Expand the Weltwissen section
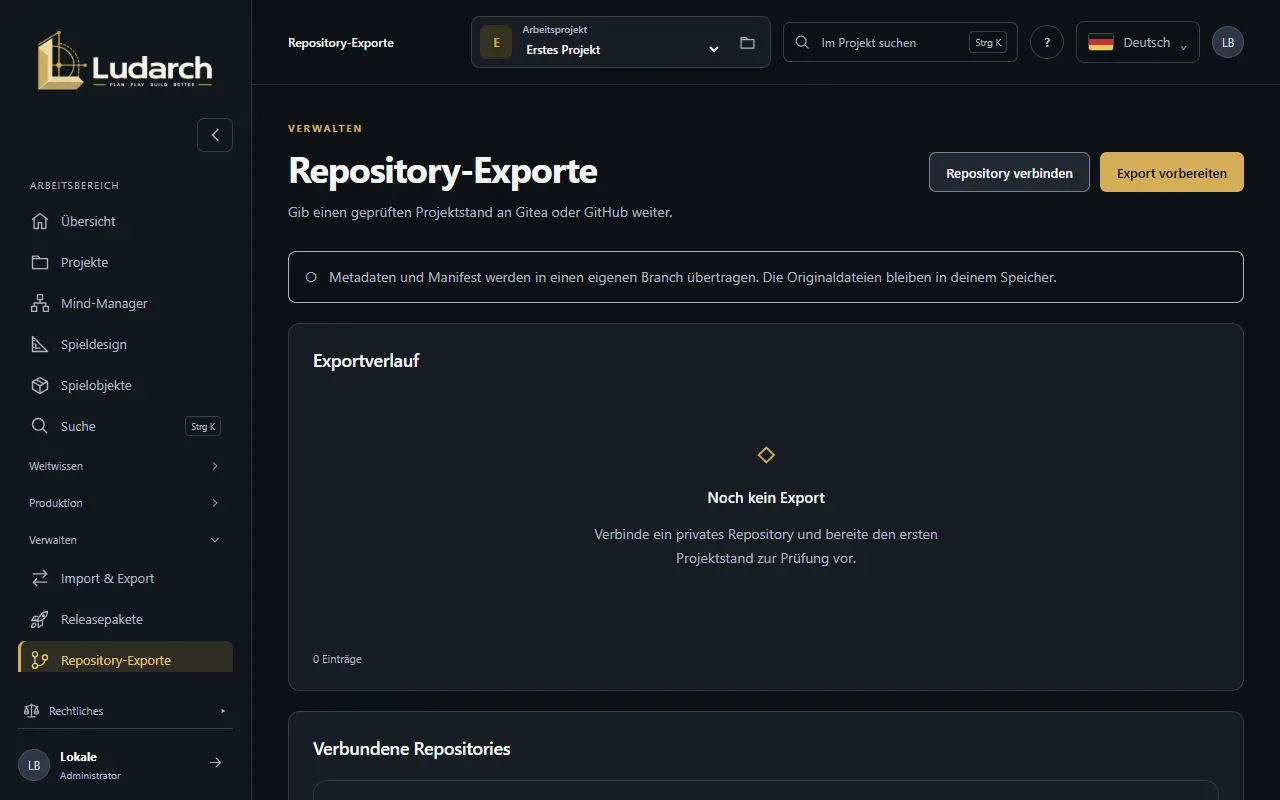Screen dimensions: 1280x800 click(125, 466)
